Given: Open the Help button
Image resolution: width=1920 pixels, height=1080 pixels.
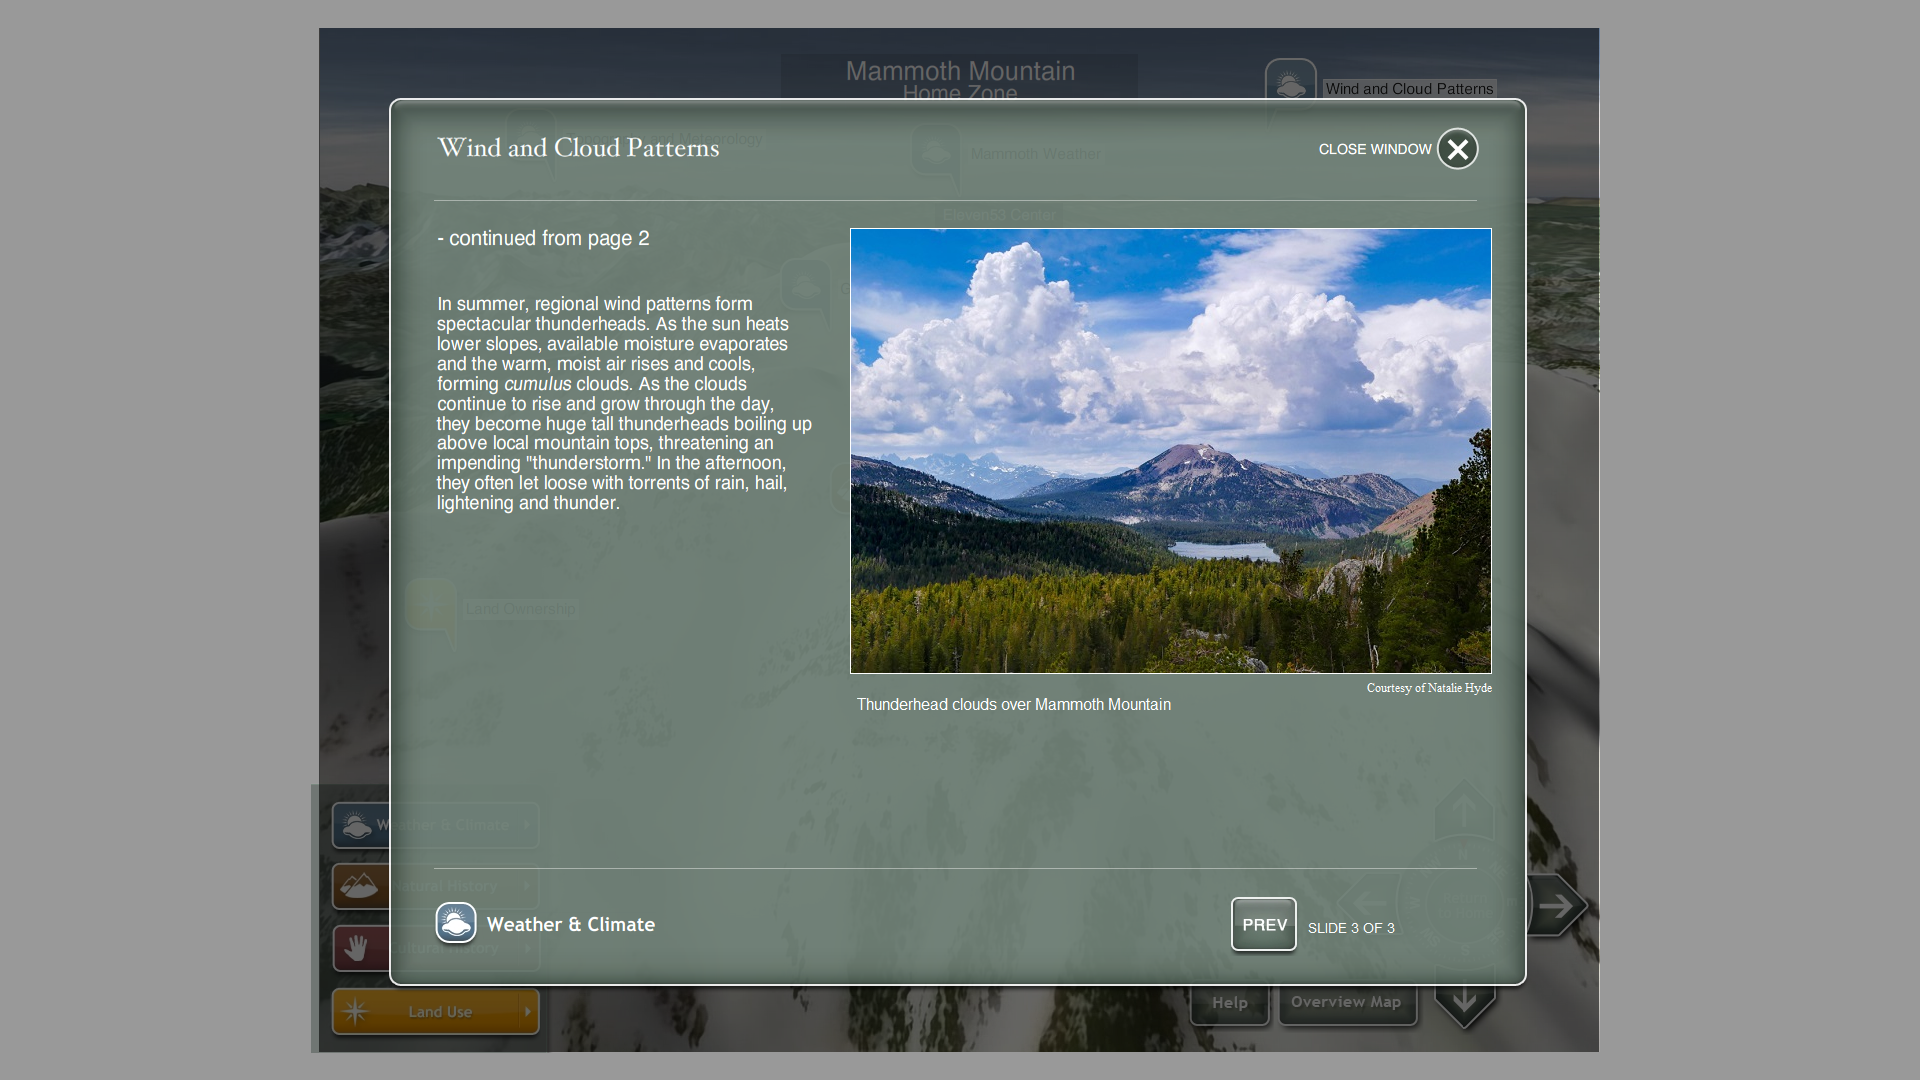Looking at the screenshot, I should point(1229,1004).
